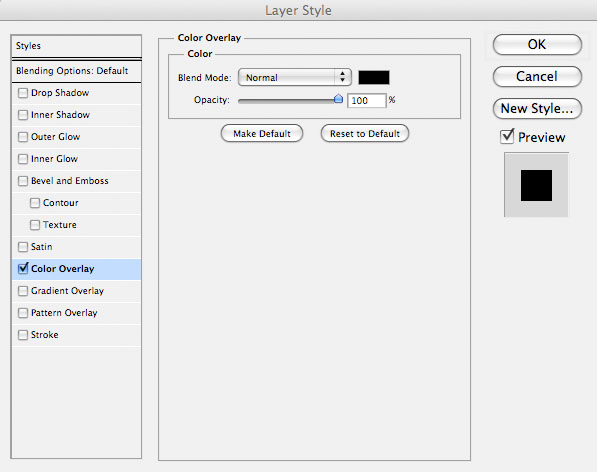
Task: Select the Contour label row
Action: pyautogui.click(x=77, y=203)
